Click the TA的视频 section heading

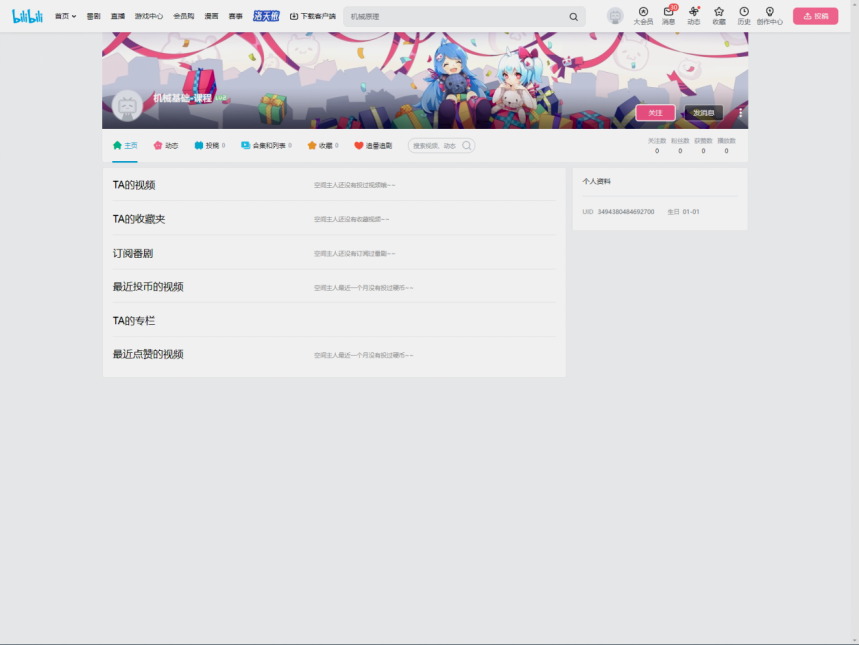[x=134, y=185]
